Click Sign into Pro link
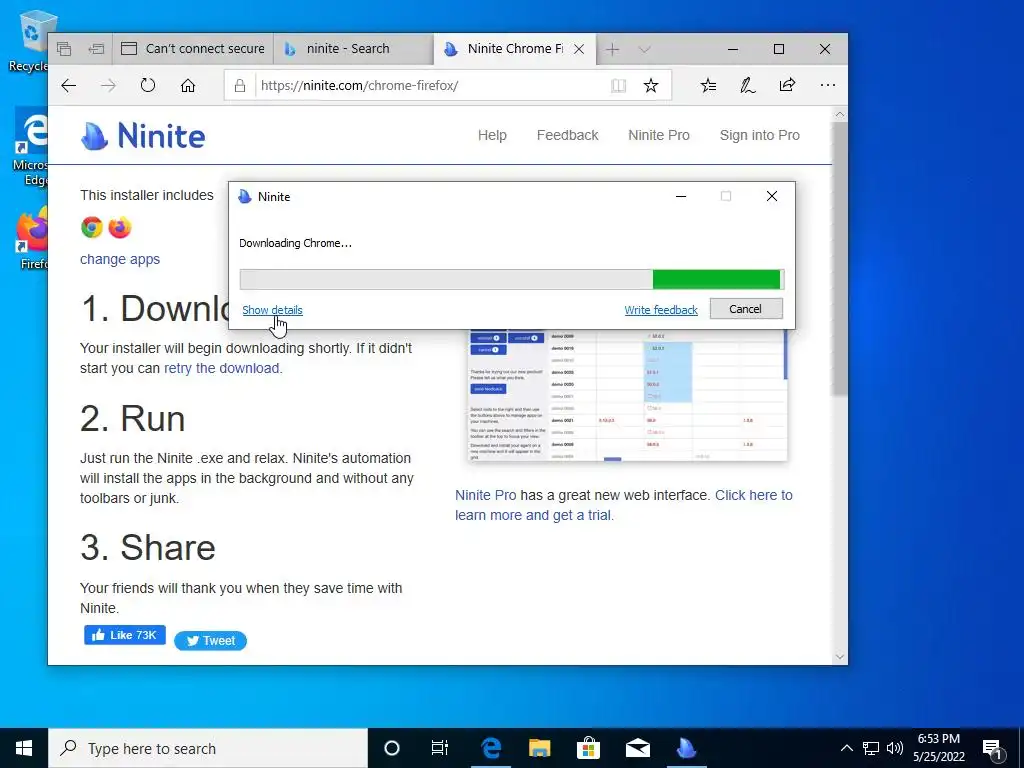The width and height of the screenshot is (1024, 768). tap(760, 135)
